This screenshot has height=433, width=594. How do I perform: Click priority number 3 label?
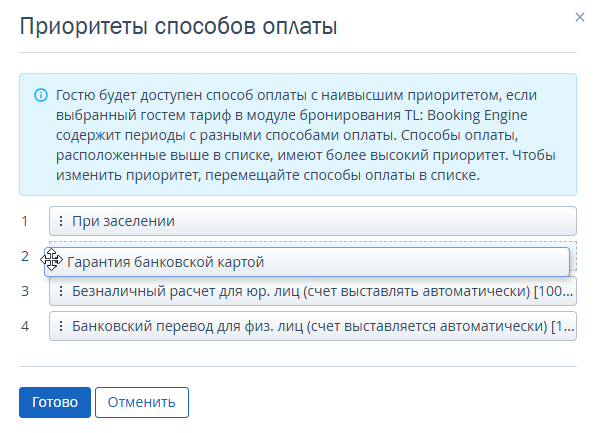click(25, 291)
